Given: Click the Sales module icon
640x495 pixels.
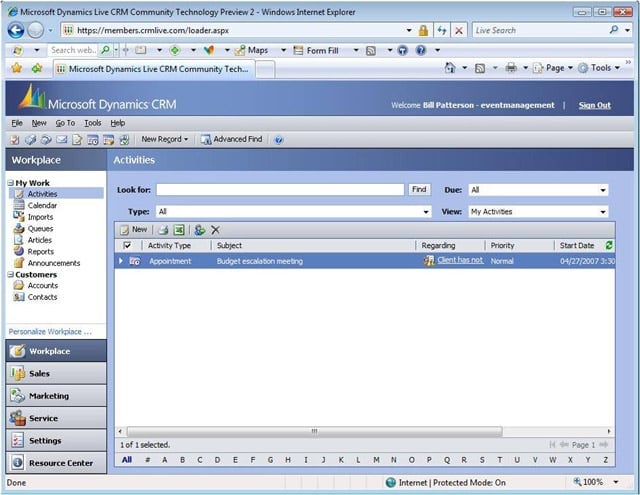Looking at the screenshot, I should click(x=18, y=373).
